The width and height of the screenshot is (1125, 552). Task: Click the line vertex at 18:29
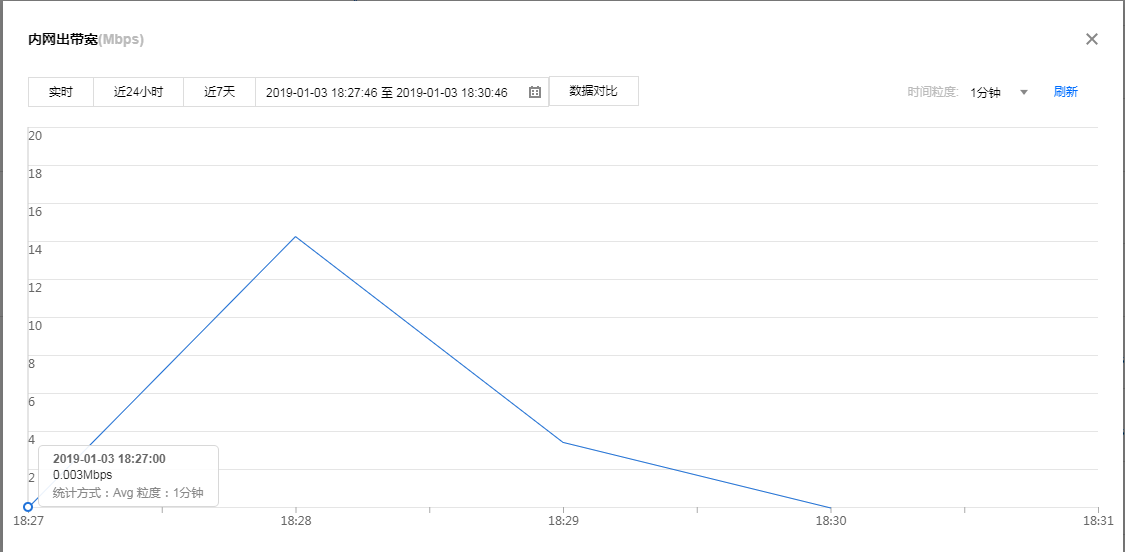(563, 442)
